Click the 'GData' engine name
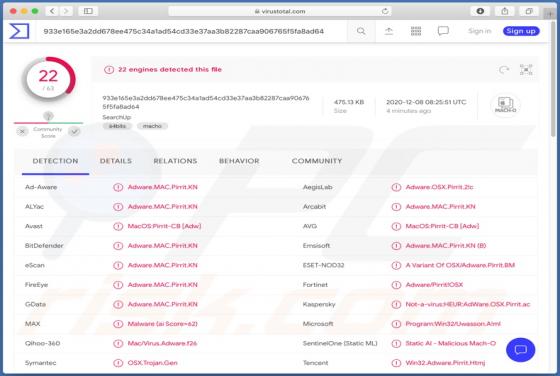The width and height of the screenshot is (560, 376). click(35, 304)
